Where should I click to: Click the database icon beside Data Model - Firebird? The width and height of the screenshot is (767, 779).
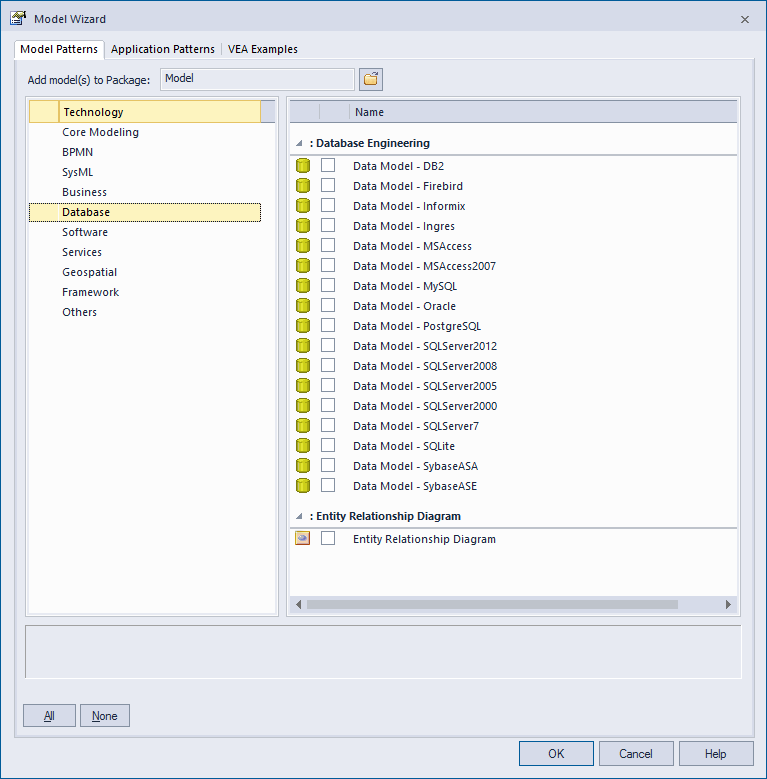[303, 185]
